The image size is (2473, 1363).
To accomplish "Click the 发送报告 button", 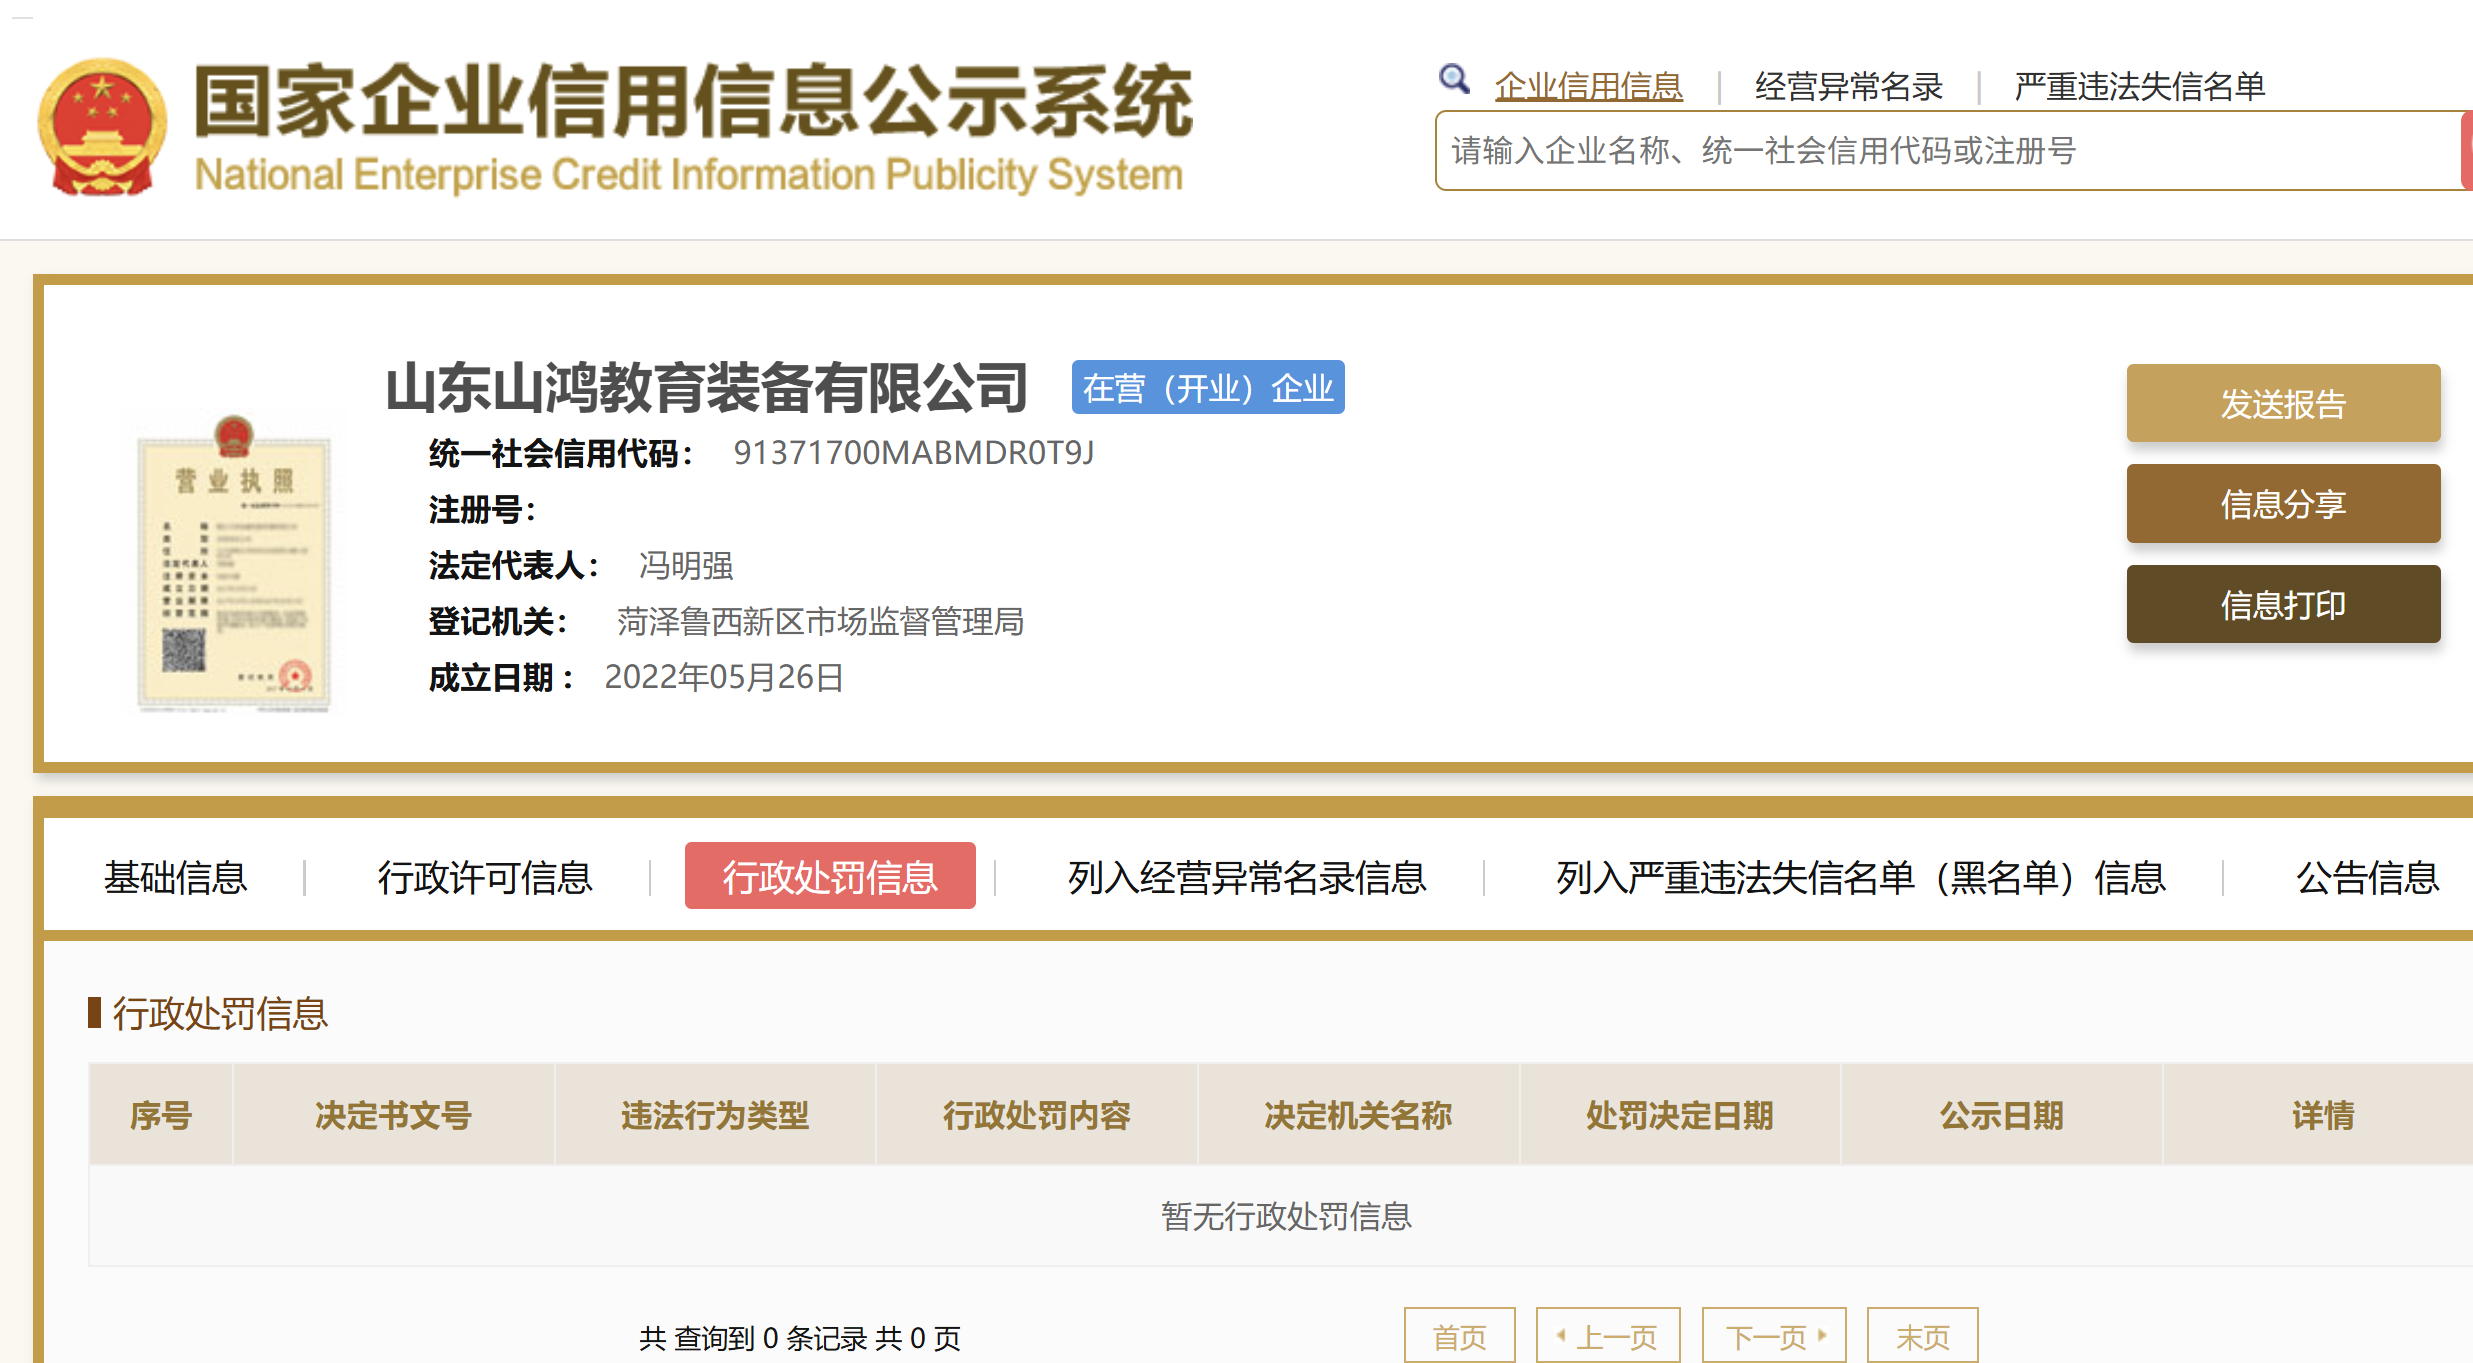I will tap(2282, 404).
